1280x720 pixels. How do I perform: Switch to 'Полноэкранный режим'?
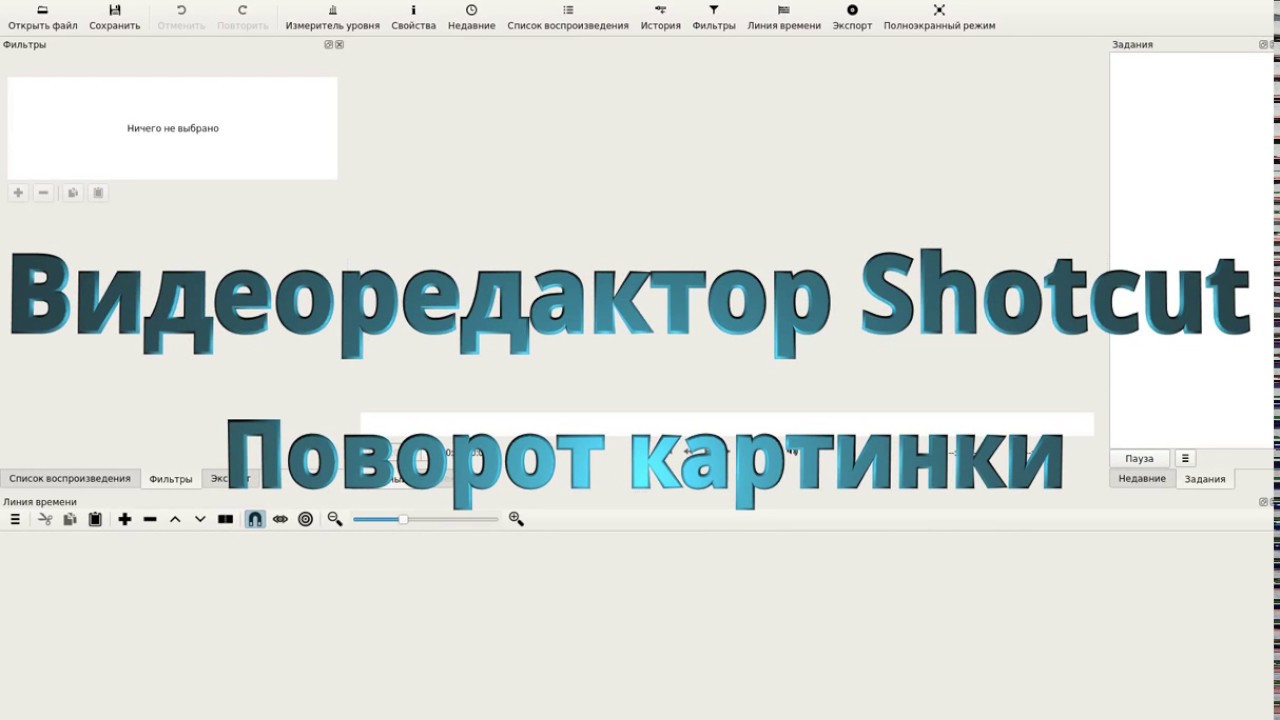pos(939,17)
